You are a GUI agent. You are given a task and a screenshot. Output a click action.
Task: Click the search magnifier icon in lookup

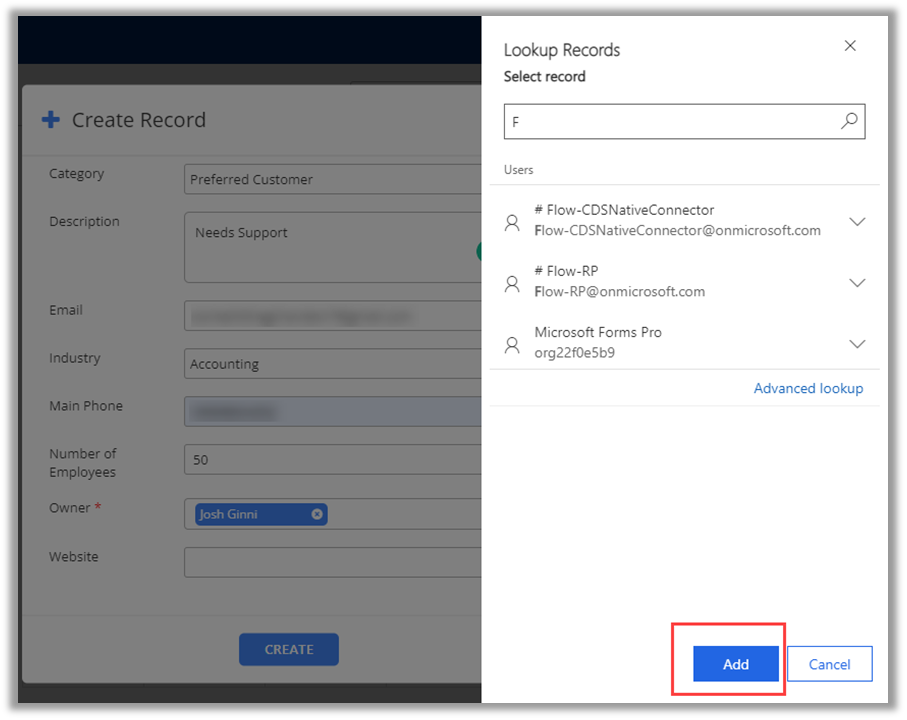849,121
